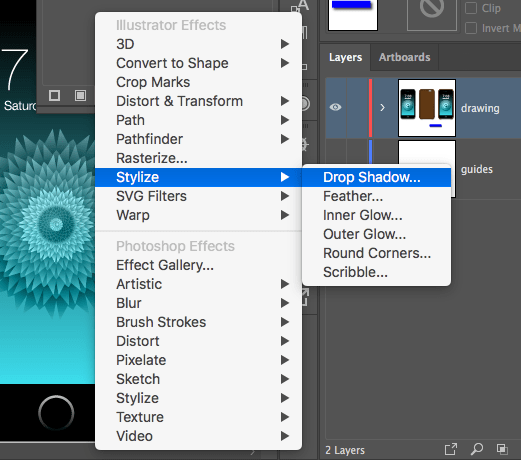Image resolution: width=521 pixels, height=460 pixels.
Task: Click Make/Release Clipping Mask icon
Action: [x=502, y=449]
